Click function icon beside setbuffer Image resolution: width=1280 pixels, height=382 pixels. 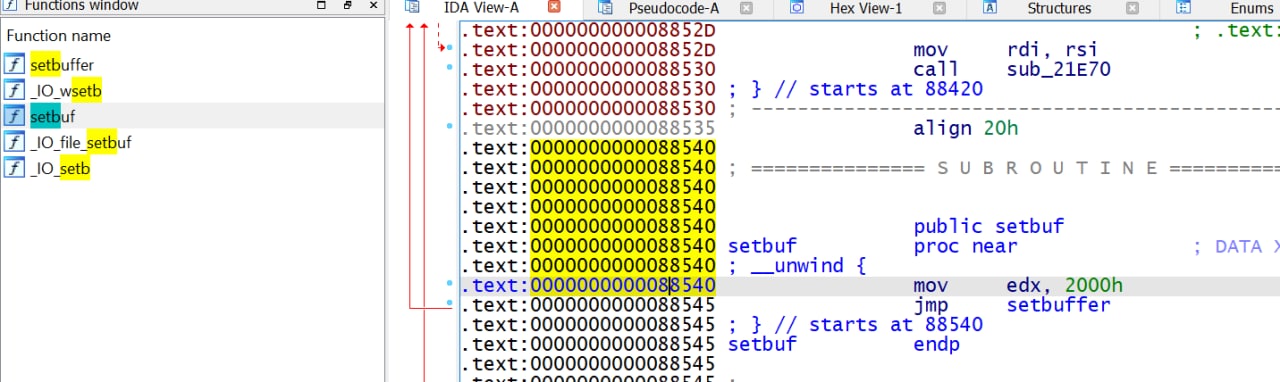pyautogui.click(x=15, y=65)
